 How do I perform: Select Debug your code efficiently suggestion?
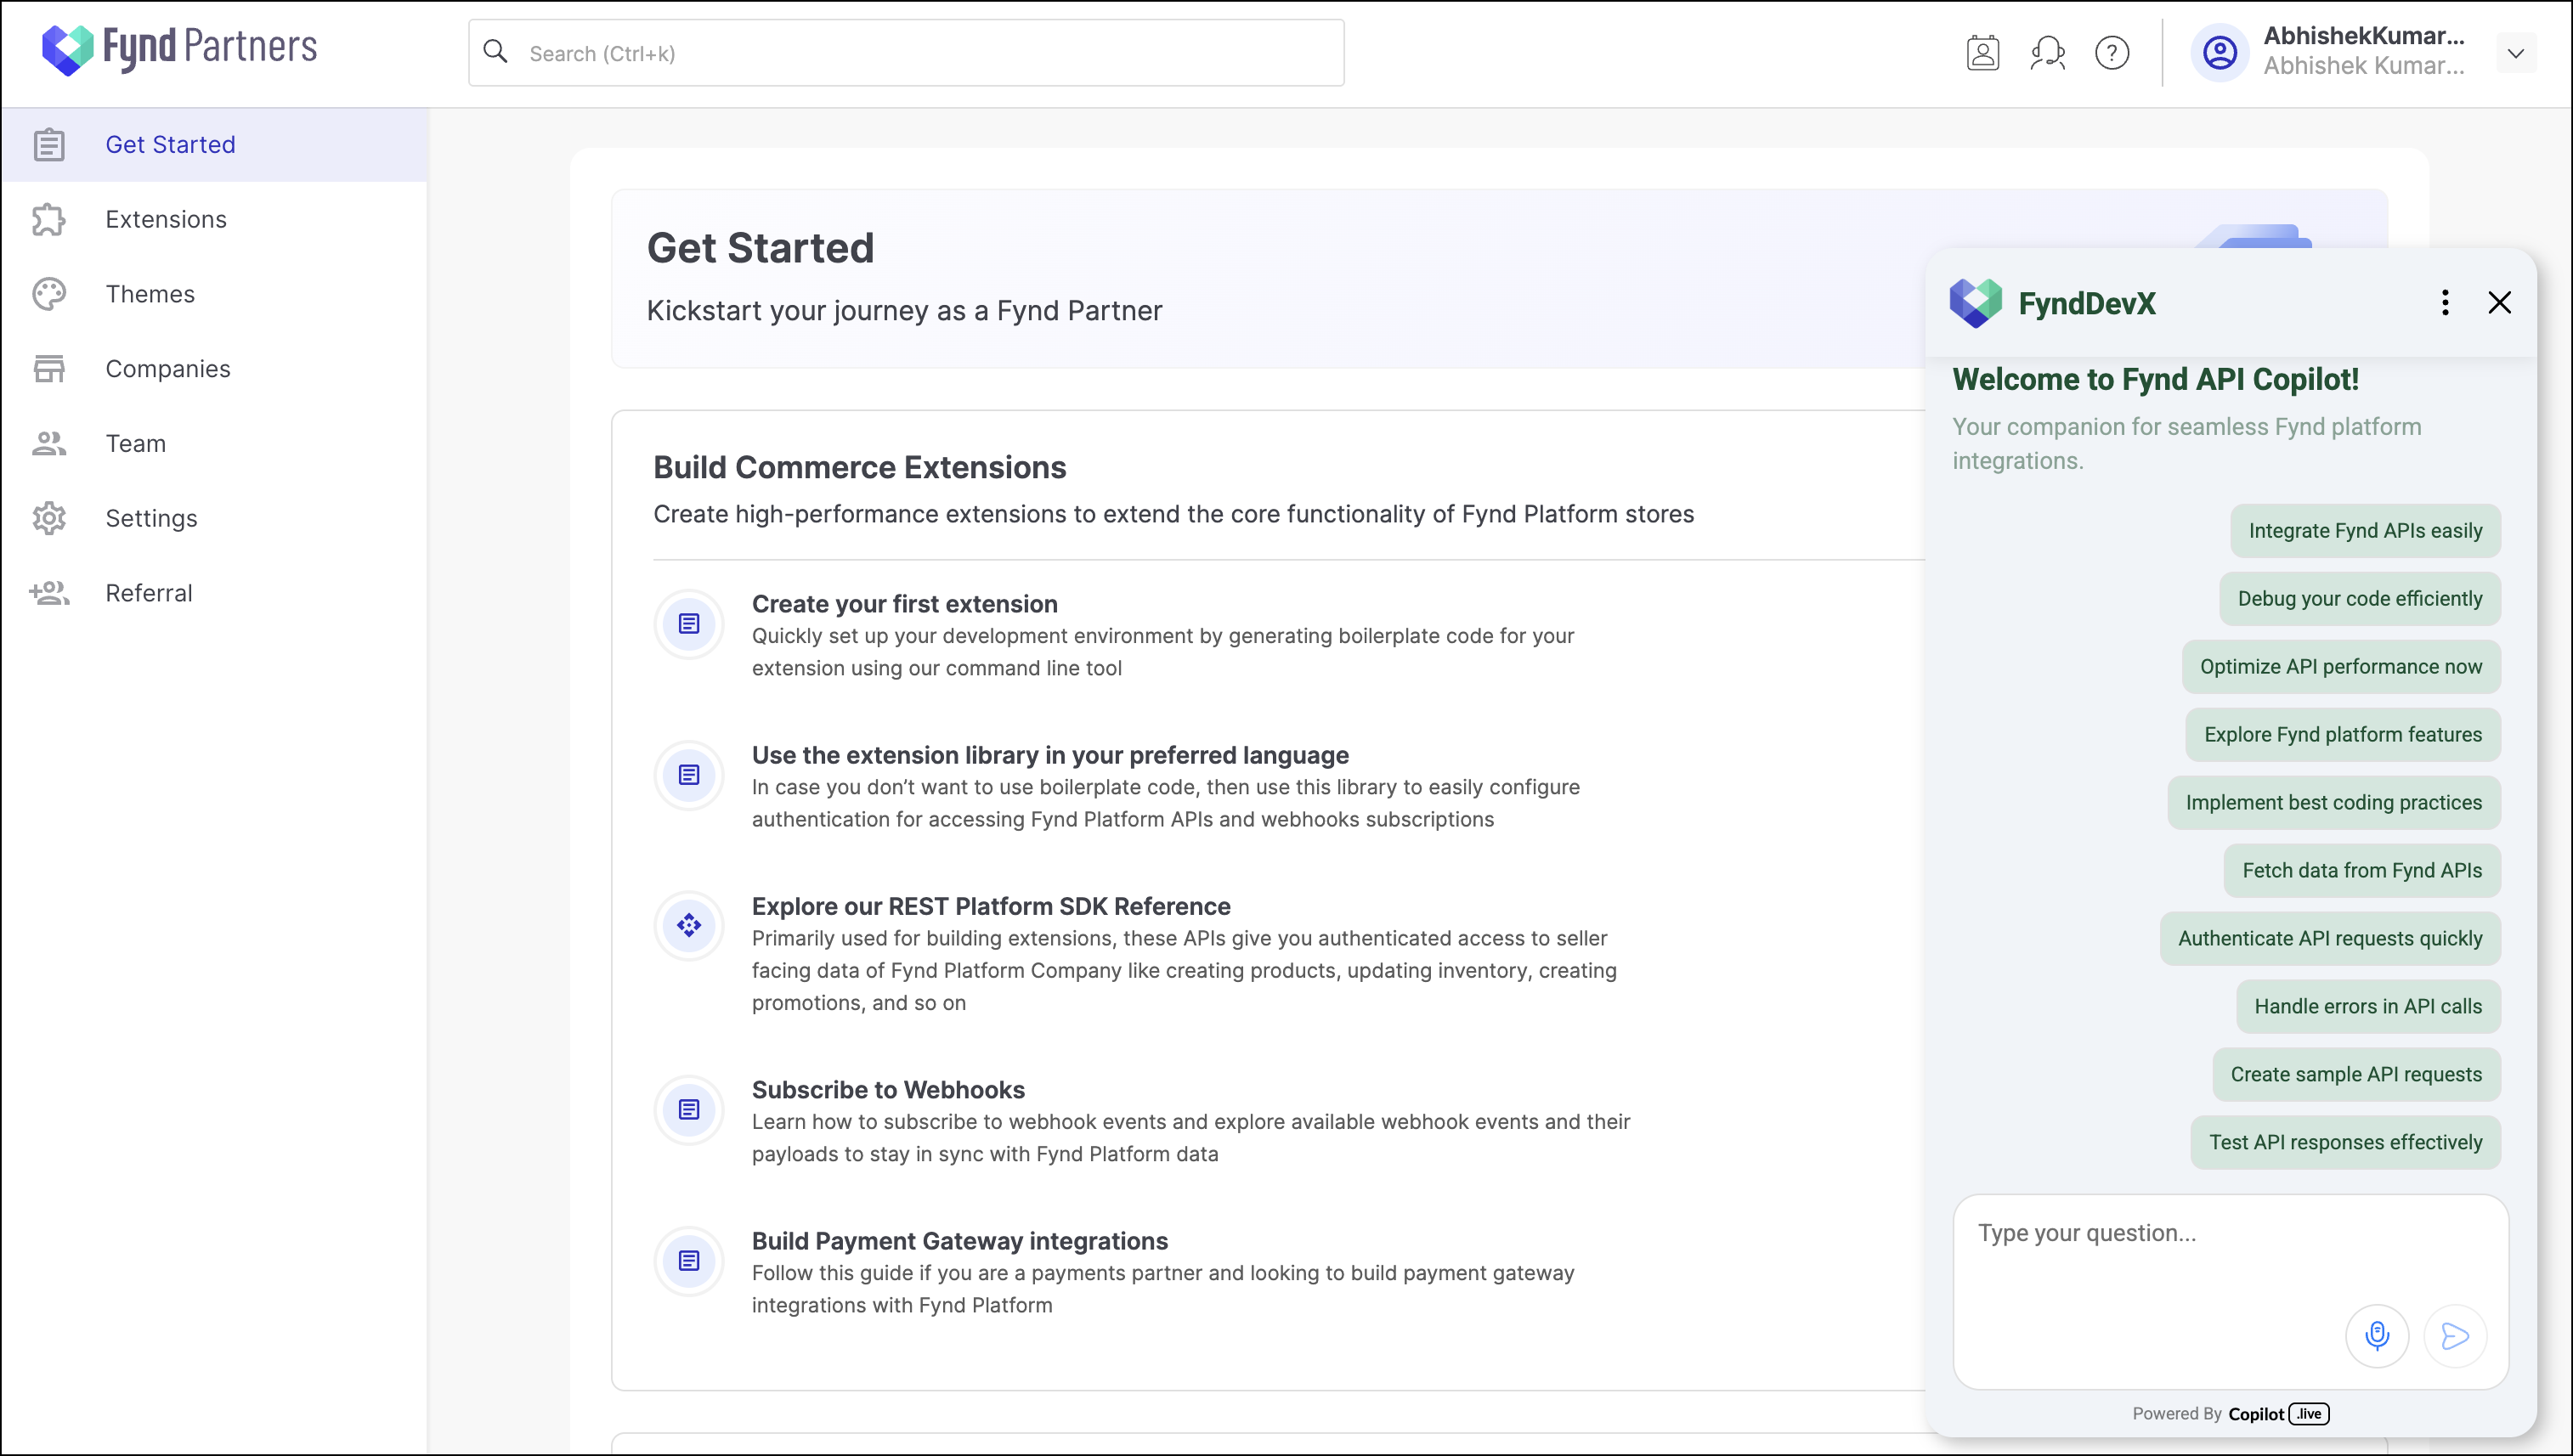pos(2359,599)
